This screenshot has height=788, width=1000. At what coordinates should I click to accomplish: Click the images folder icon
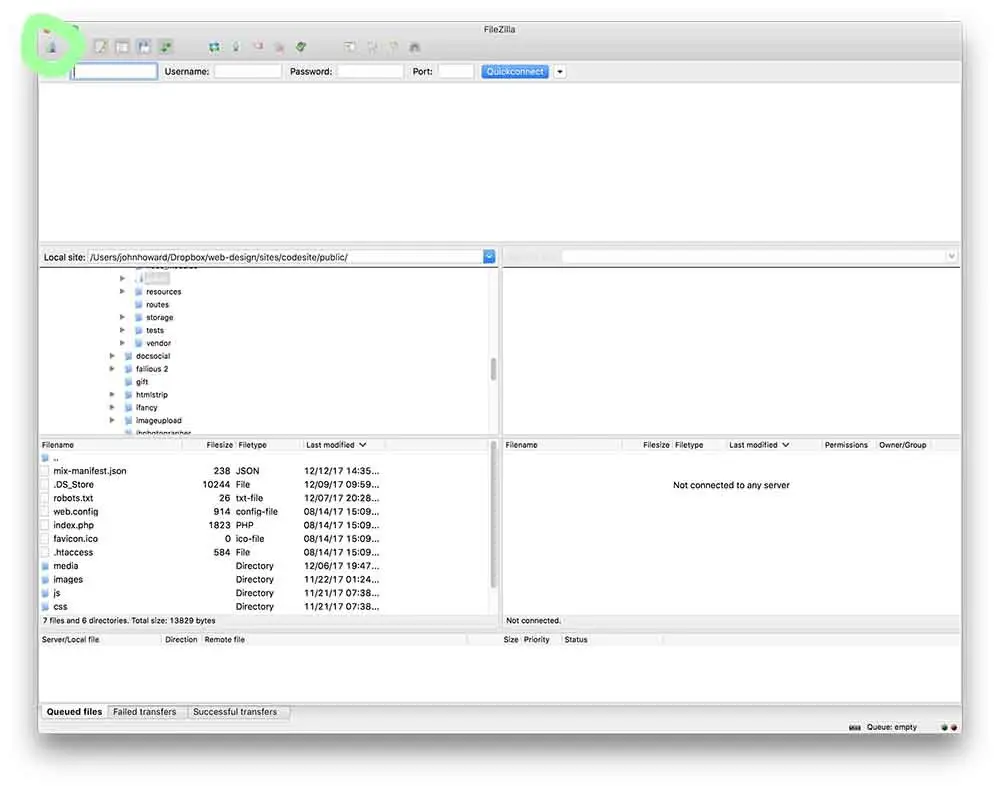45,580
